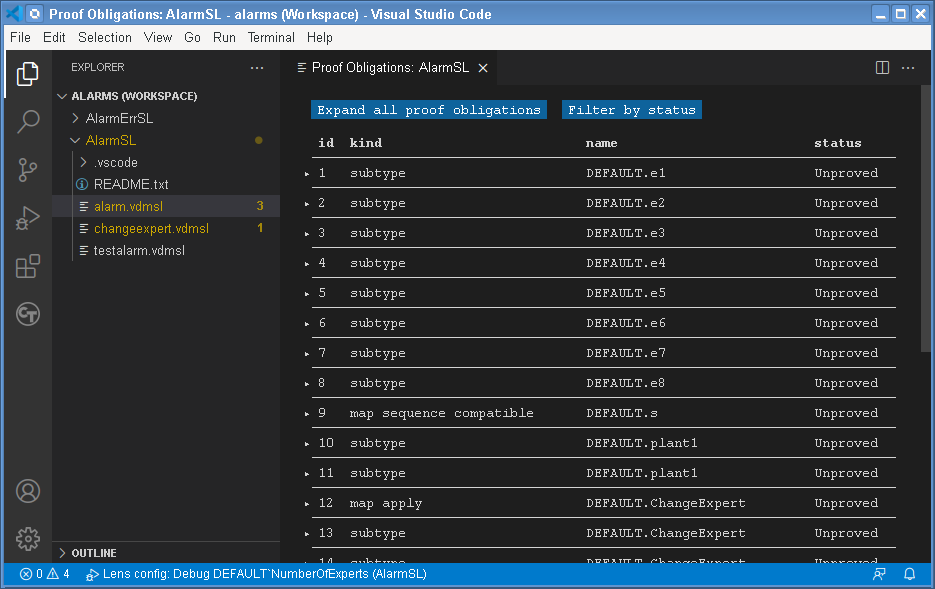Viewport: 935px width, 589px height.
Task: Expand proof obligation row 1
Action: coord(306,173)
